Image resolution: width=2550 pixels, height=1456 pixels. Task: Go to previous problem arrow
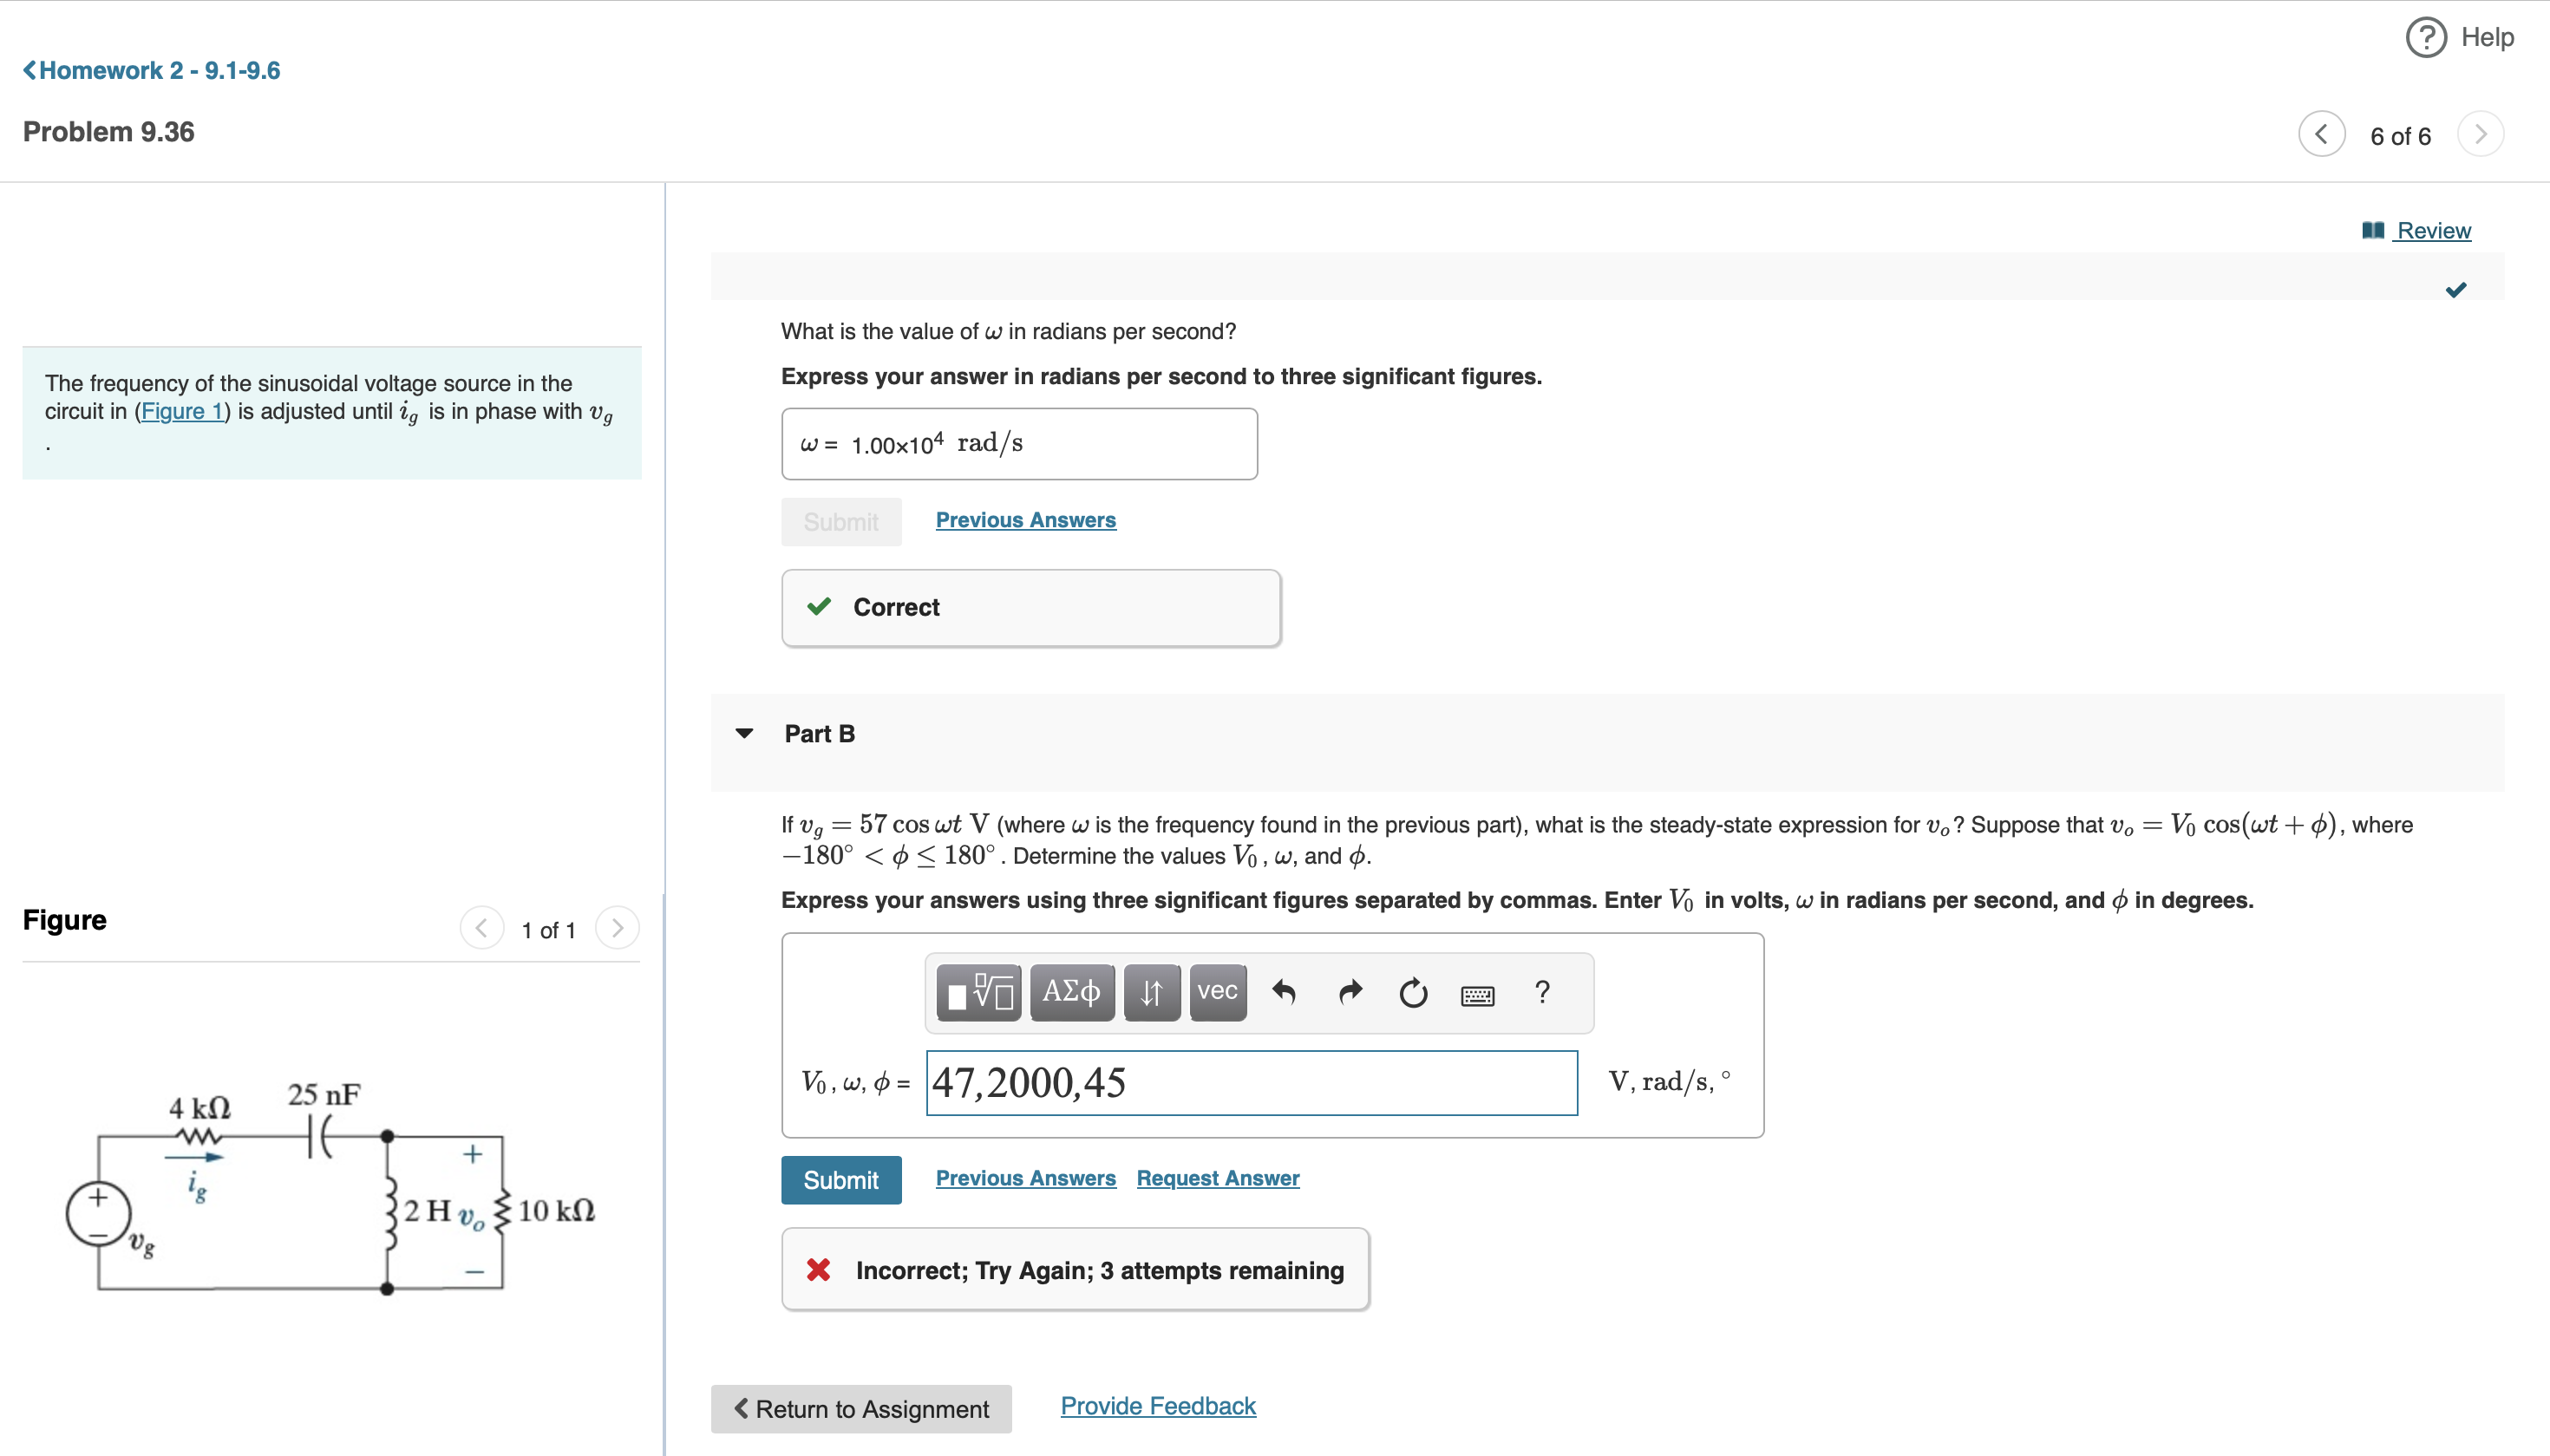(x=2321, y=134)
